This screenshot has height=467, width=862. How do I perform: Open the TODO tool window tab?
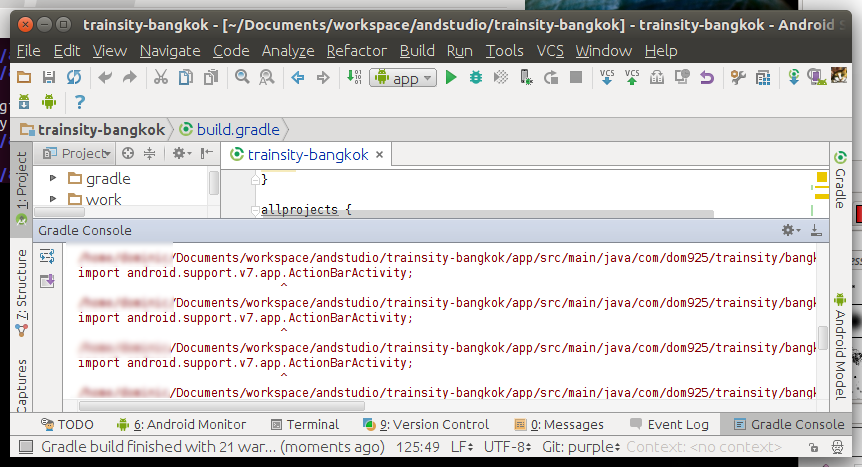tap(67, 425)
